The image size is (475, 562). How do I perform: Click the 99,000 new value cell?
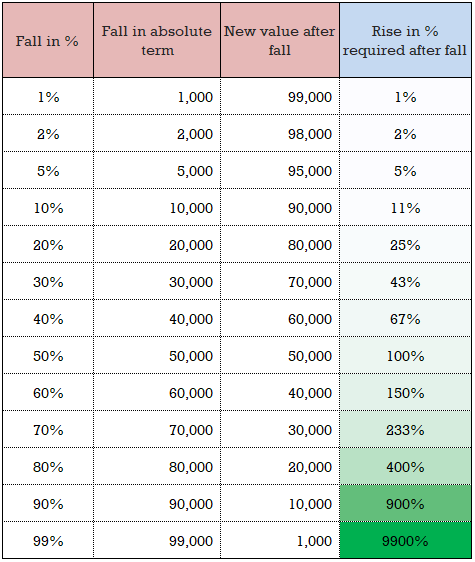pyautogui.click(x=280, y=96)
